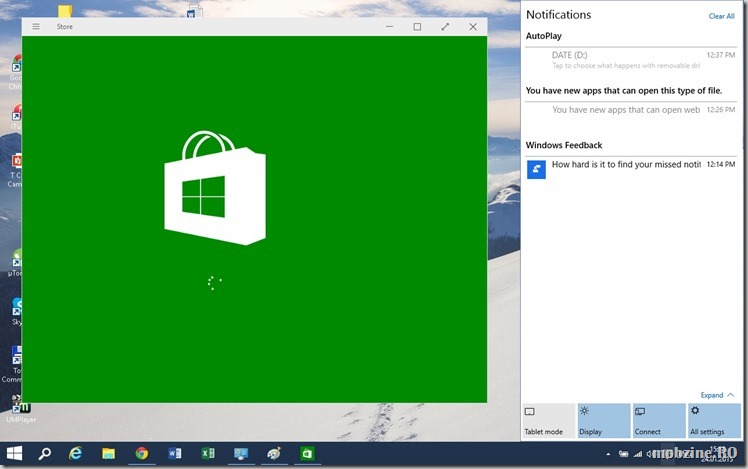This screenshot has height=469, width=748.
Task: Open the DATE (D:) AutoPlay notification
Action: click(631, 60)
